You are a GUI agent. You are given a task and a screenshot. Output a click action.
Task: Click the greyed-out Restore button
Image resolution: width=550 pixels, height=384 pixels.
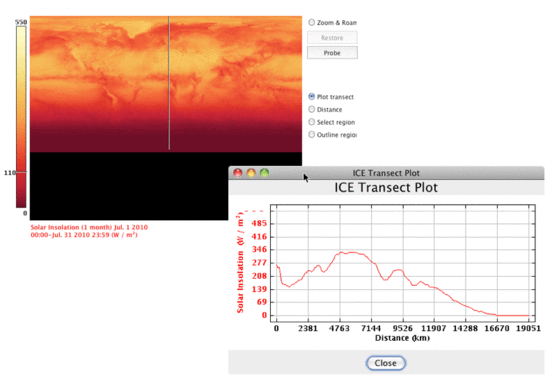pyautogui.click(x=332, y=38)
